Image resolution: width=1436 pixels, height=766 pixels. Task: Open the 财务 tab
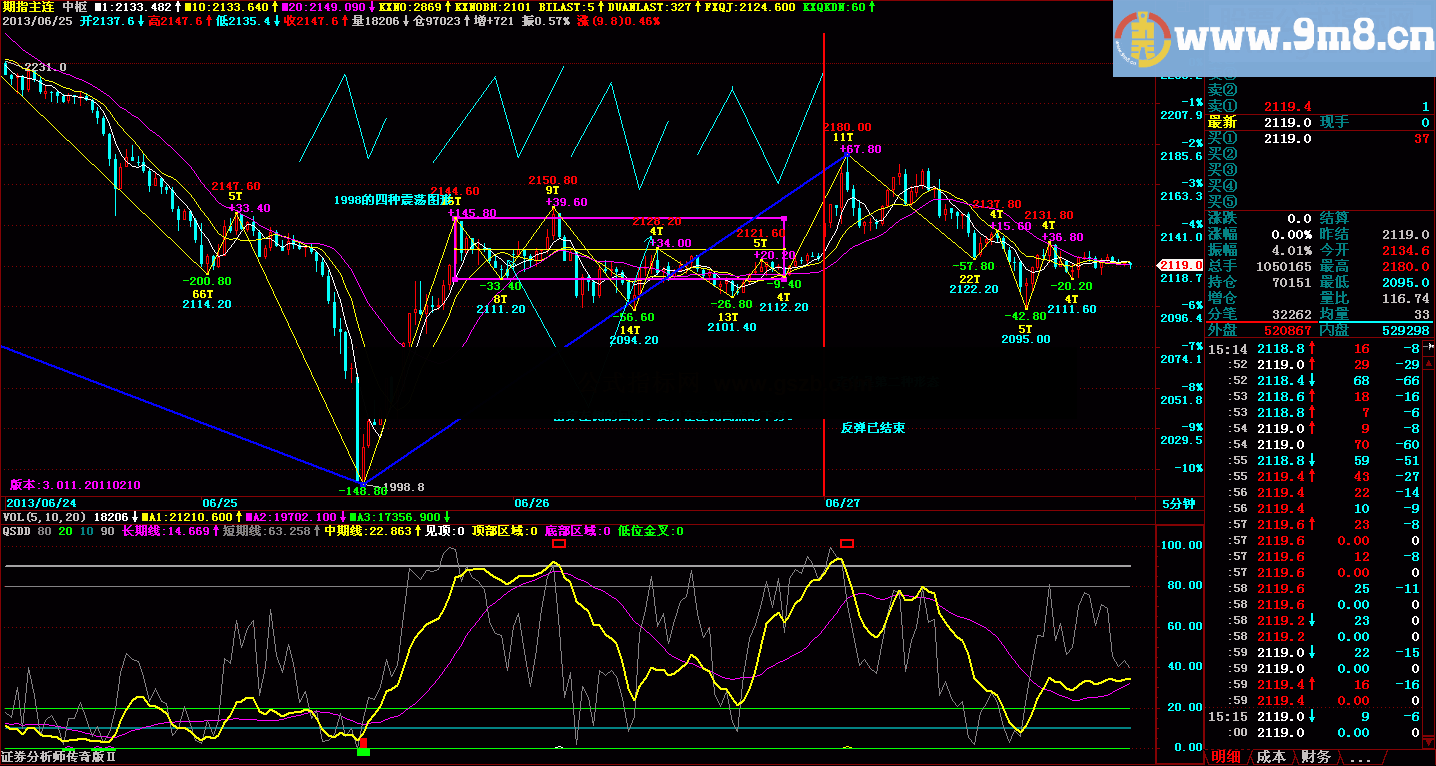1315,757
